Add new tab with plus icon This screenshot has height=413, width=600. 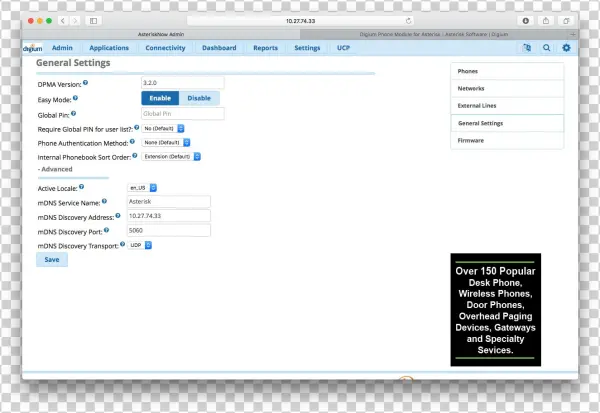(x=573, y=34)
